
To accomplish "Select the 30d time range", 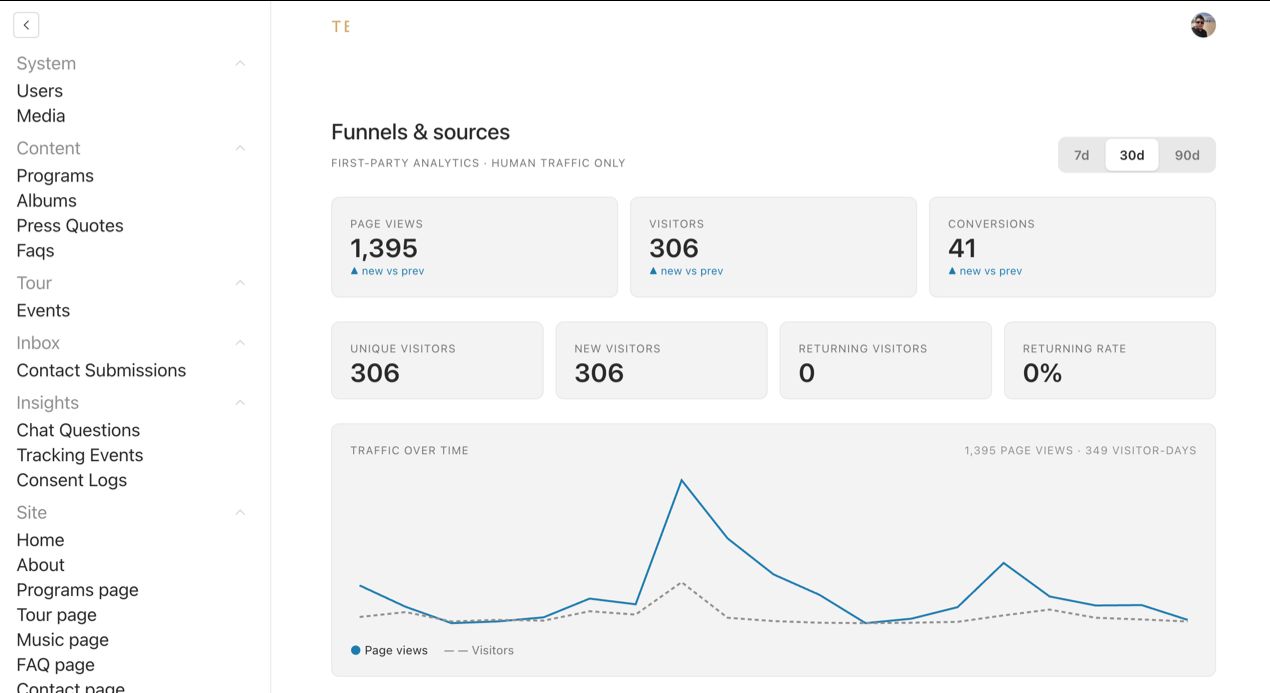I will tap(1132, 155).
